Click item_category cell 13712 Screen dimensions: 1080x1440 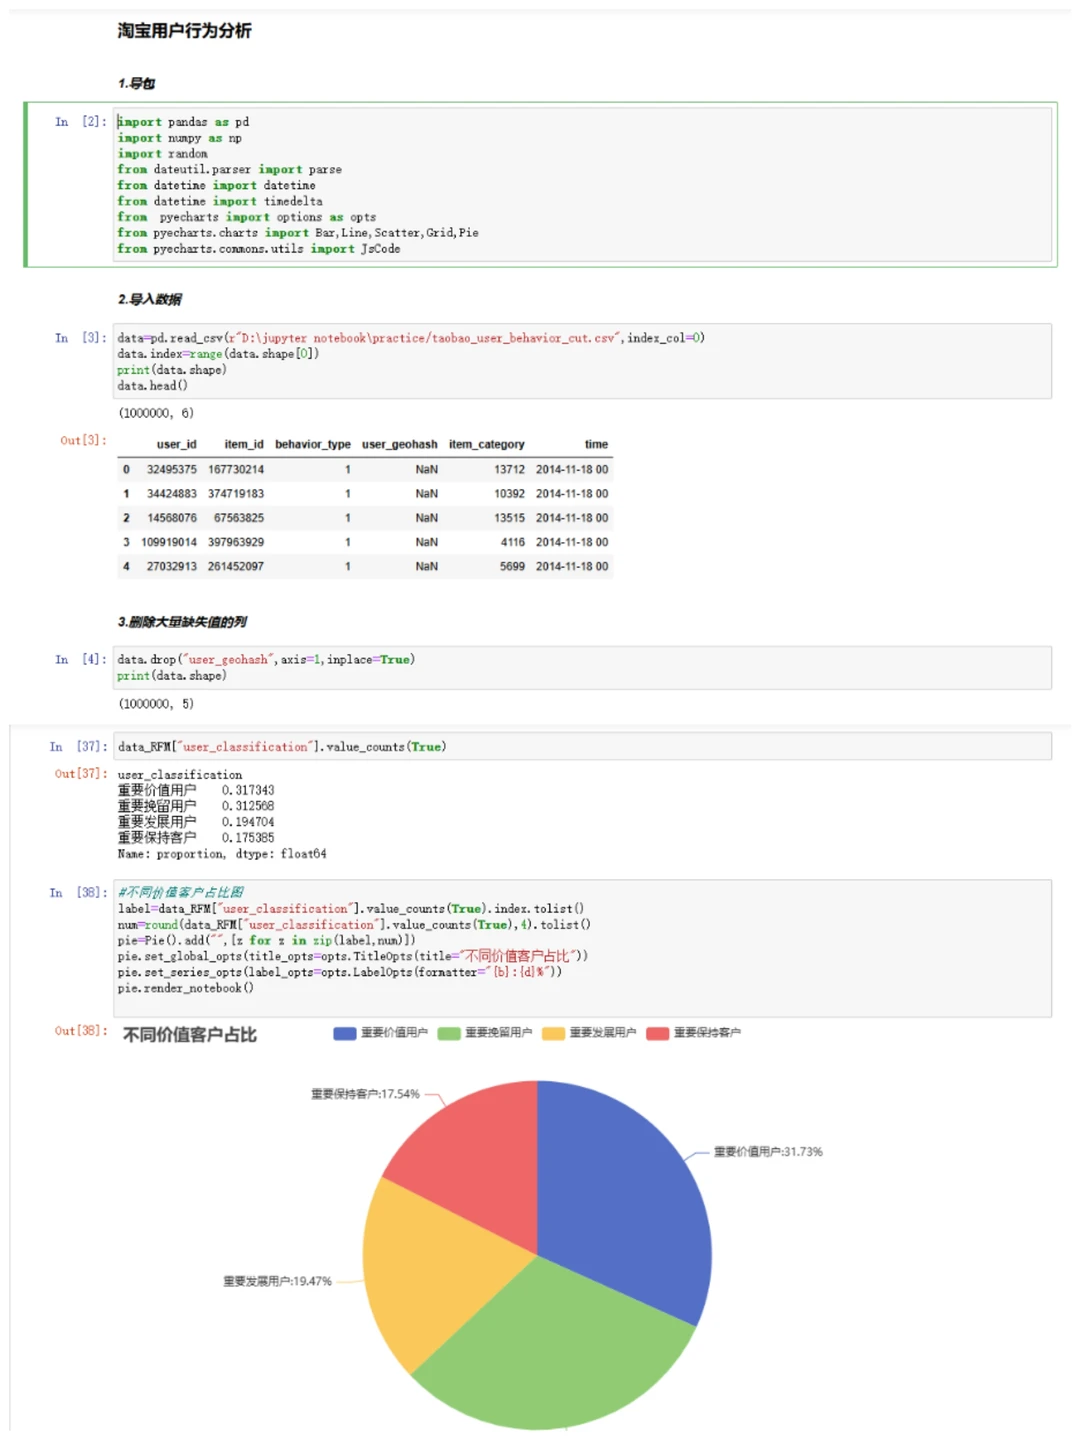point(509,469)
